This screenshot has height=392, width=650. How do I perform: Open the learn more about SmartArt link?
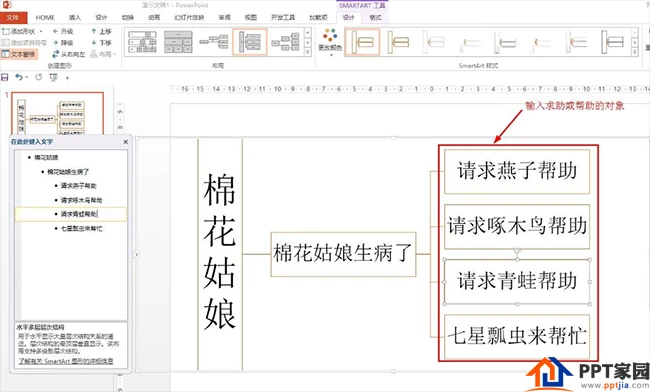pos(65,361)
